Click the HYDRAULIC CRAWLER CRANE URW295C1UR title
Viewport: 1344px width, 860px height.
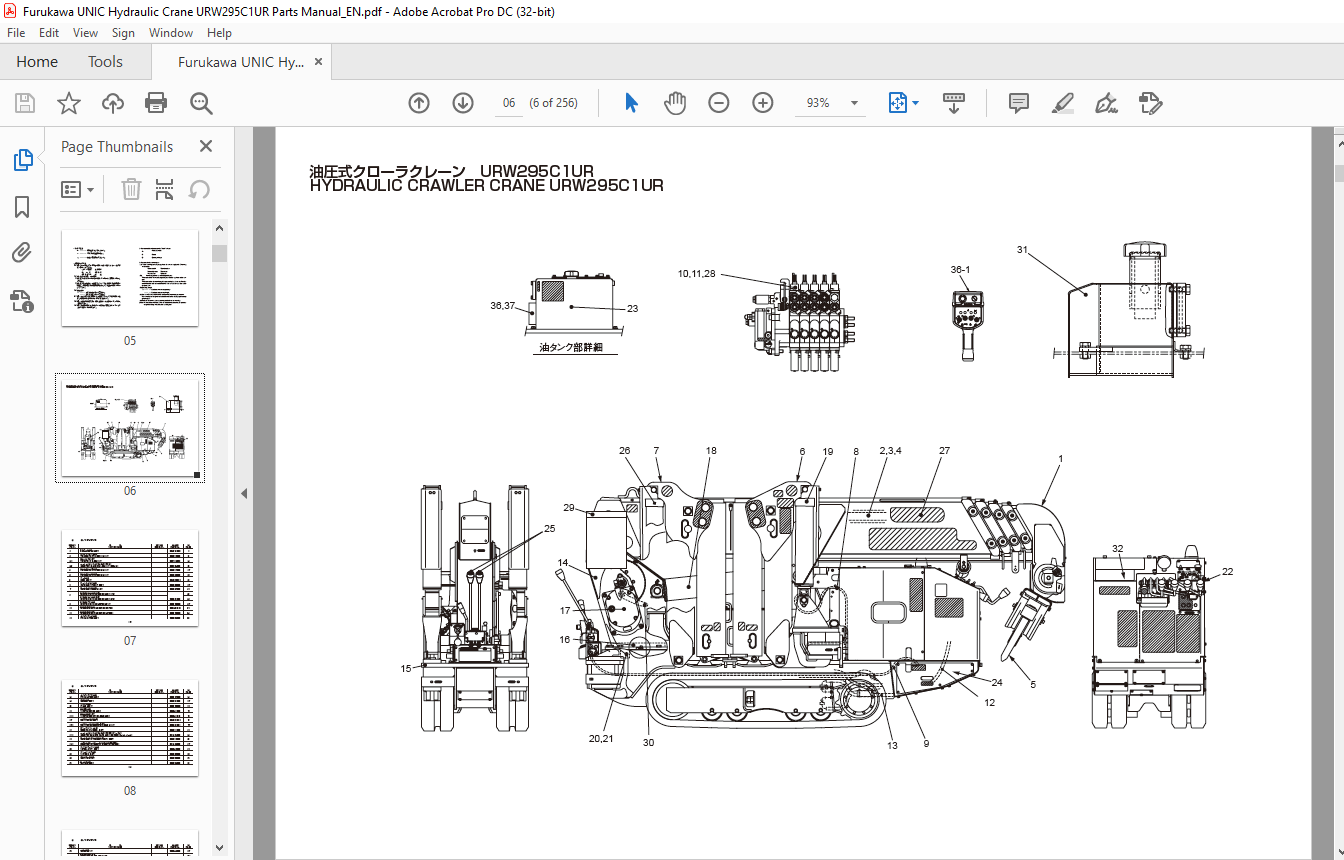point(486,185)
